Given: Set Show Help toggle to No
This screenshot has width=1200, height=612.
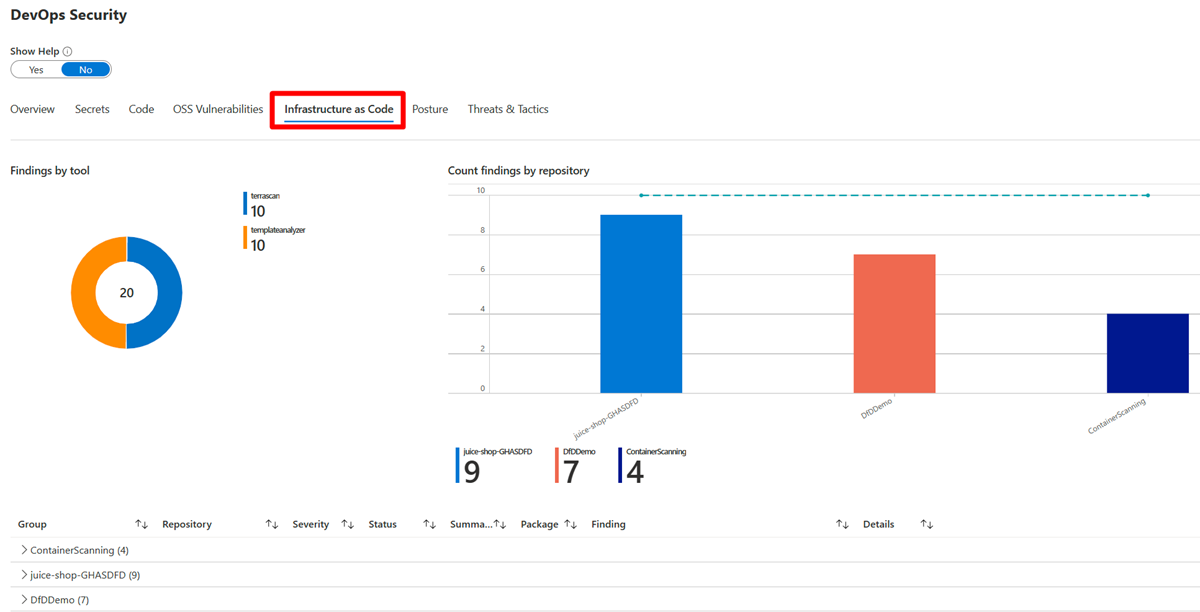Looking at the screenshot, I should click(x=86, y=70).
